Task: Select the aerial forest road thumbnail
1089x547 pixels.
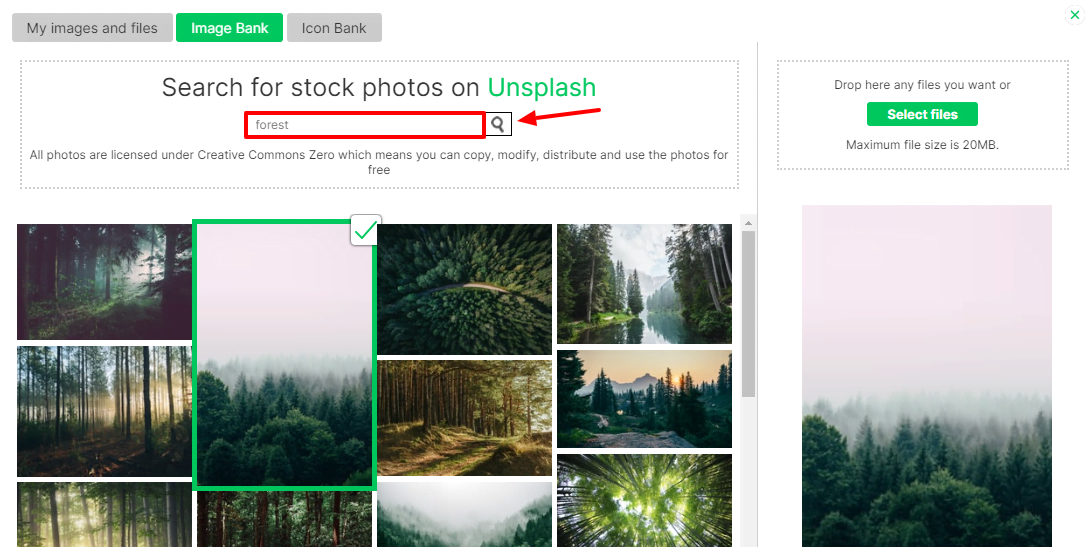Action: click(465, 289)
